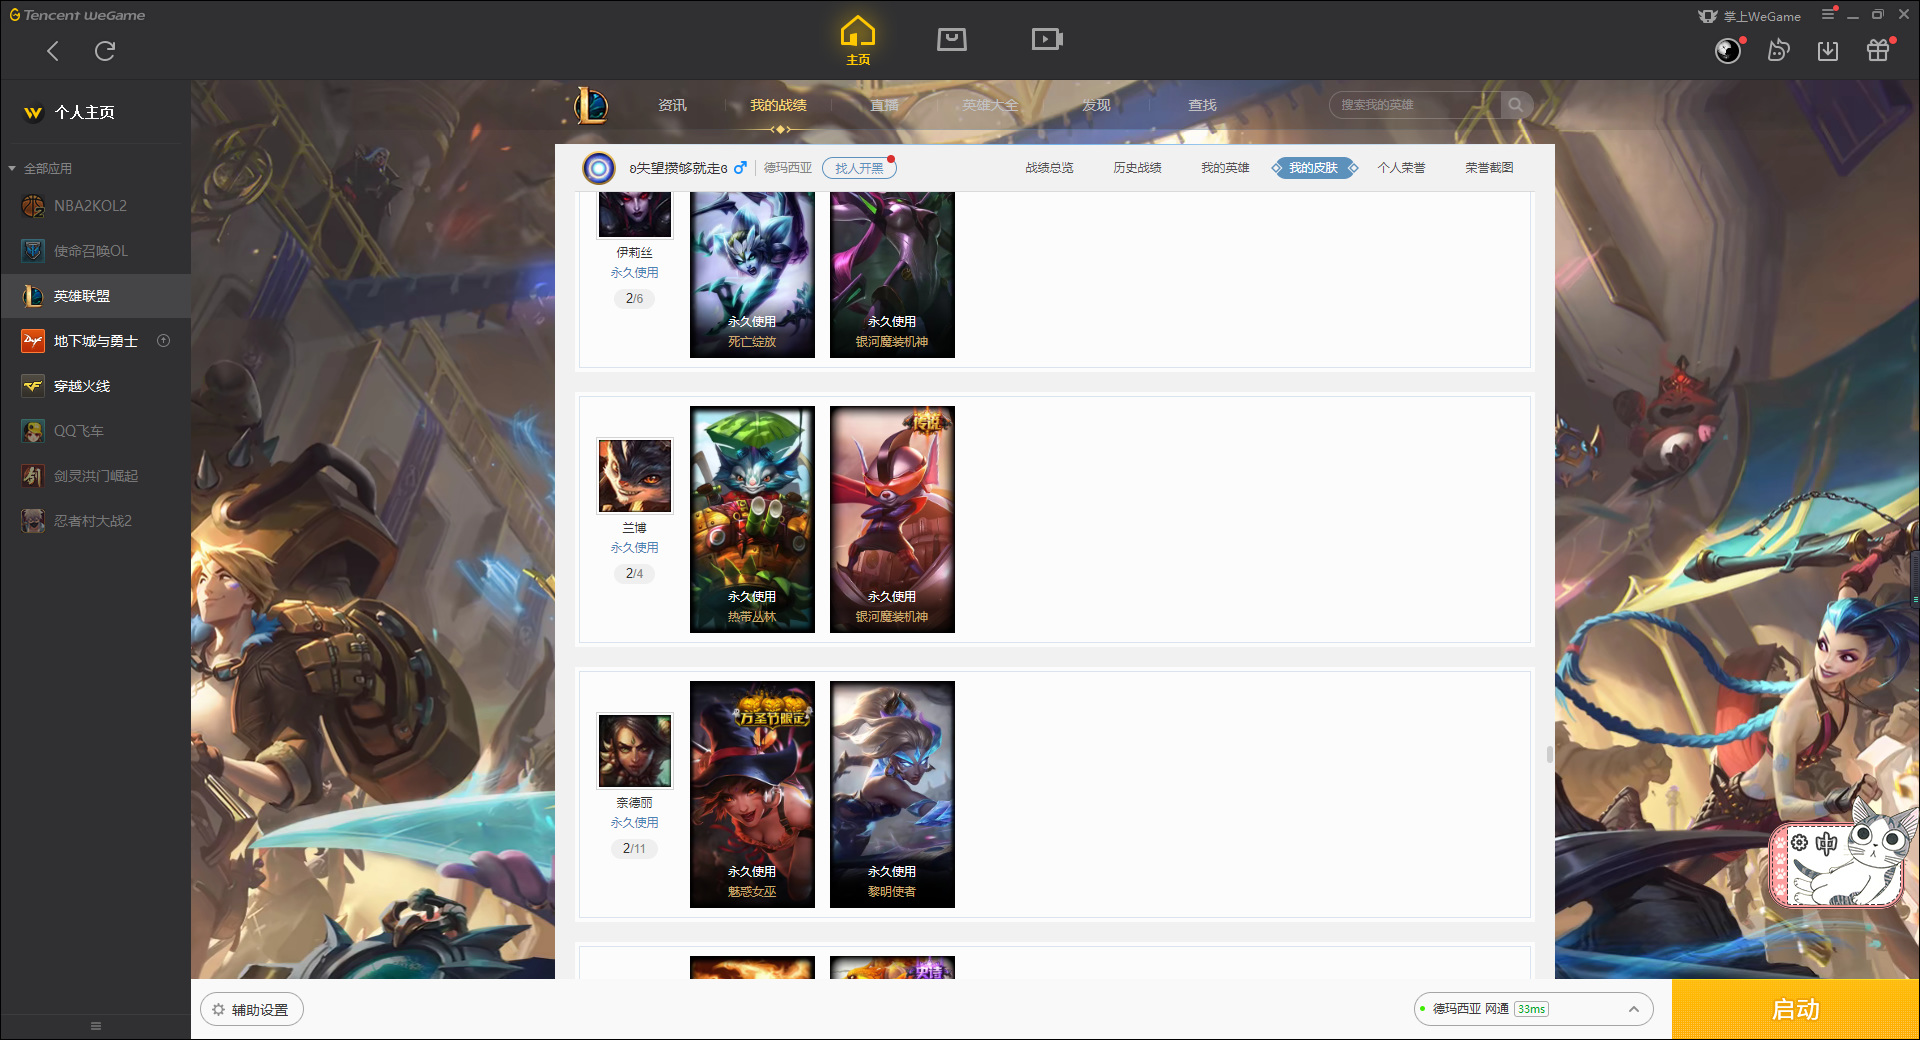
Task: Open the 我的战绩 tab
Action: point(778,105)
